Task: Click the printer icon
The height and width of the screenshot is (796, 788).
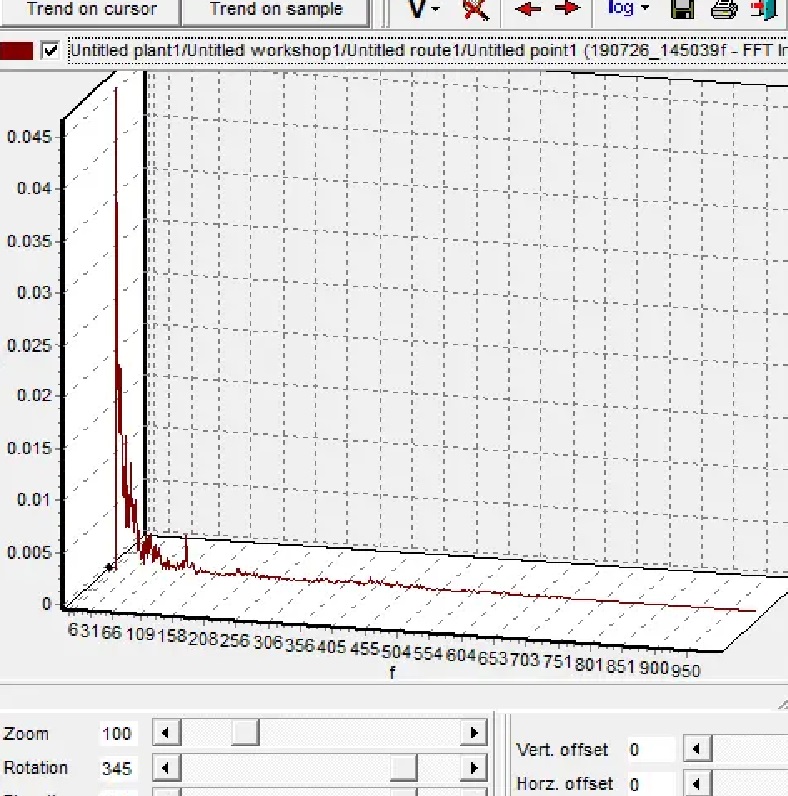Action: [724, 9]
